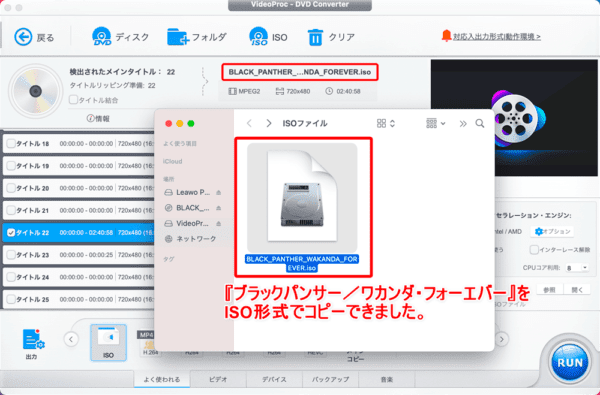This screenshot has width=600, height=395.
Task: Open Leawo P... volume in sidebar
Action: coord(193,192)
